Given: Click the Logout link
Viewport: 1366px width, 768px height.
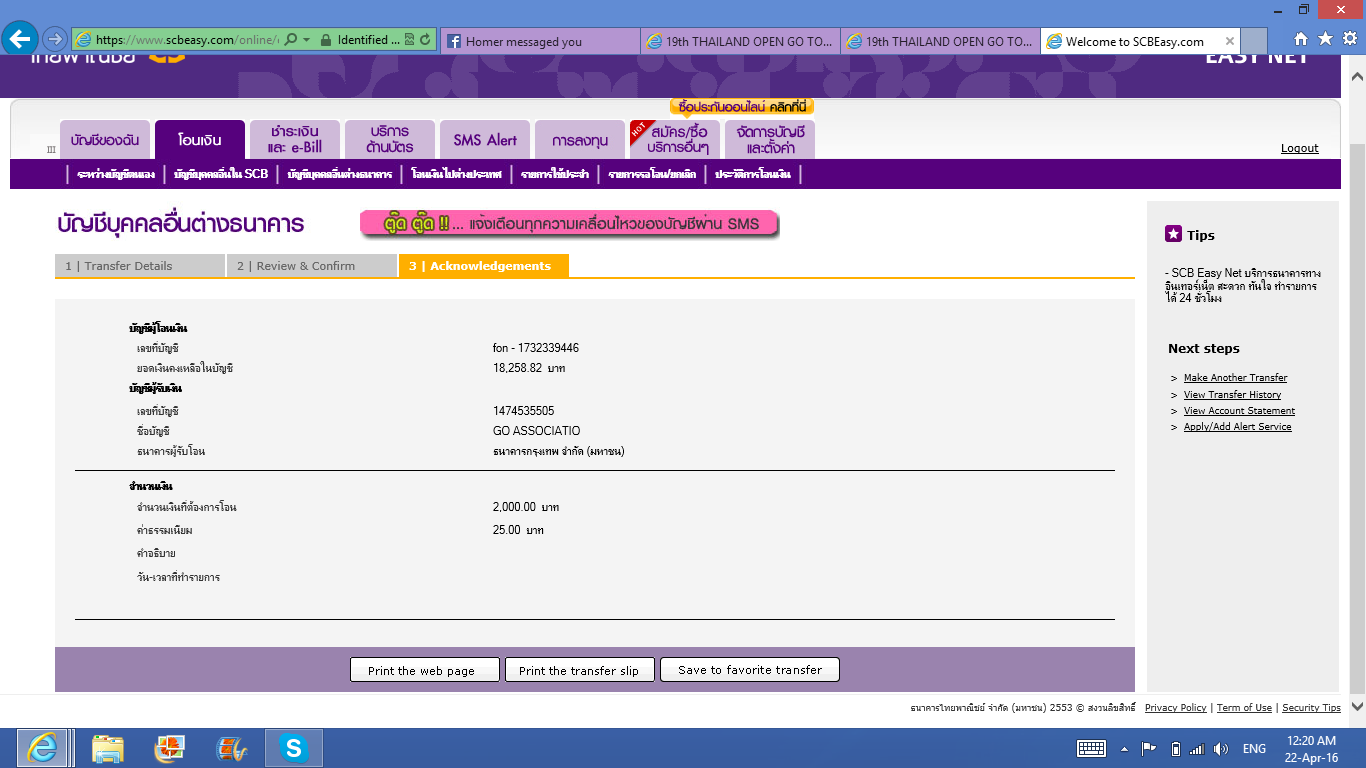Looking at the screenshot, I should tap(1299, 148).
